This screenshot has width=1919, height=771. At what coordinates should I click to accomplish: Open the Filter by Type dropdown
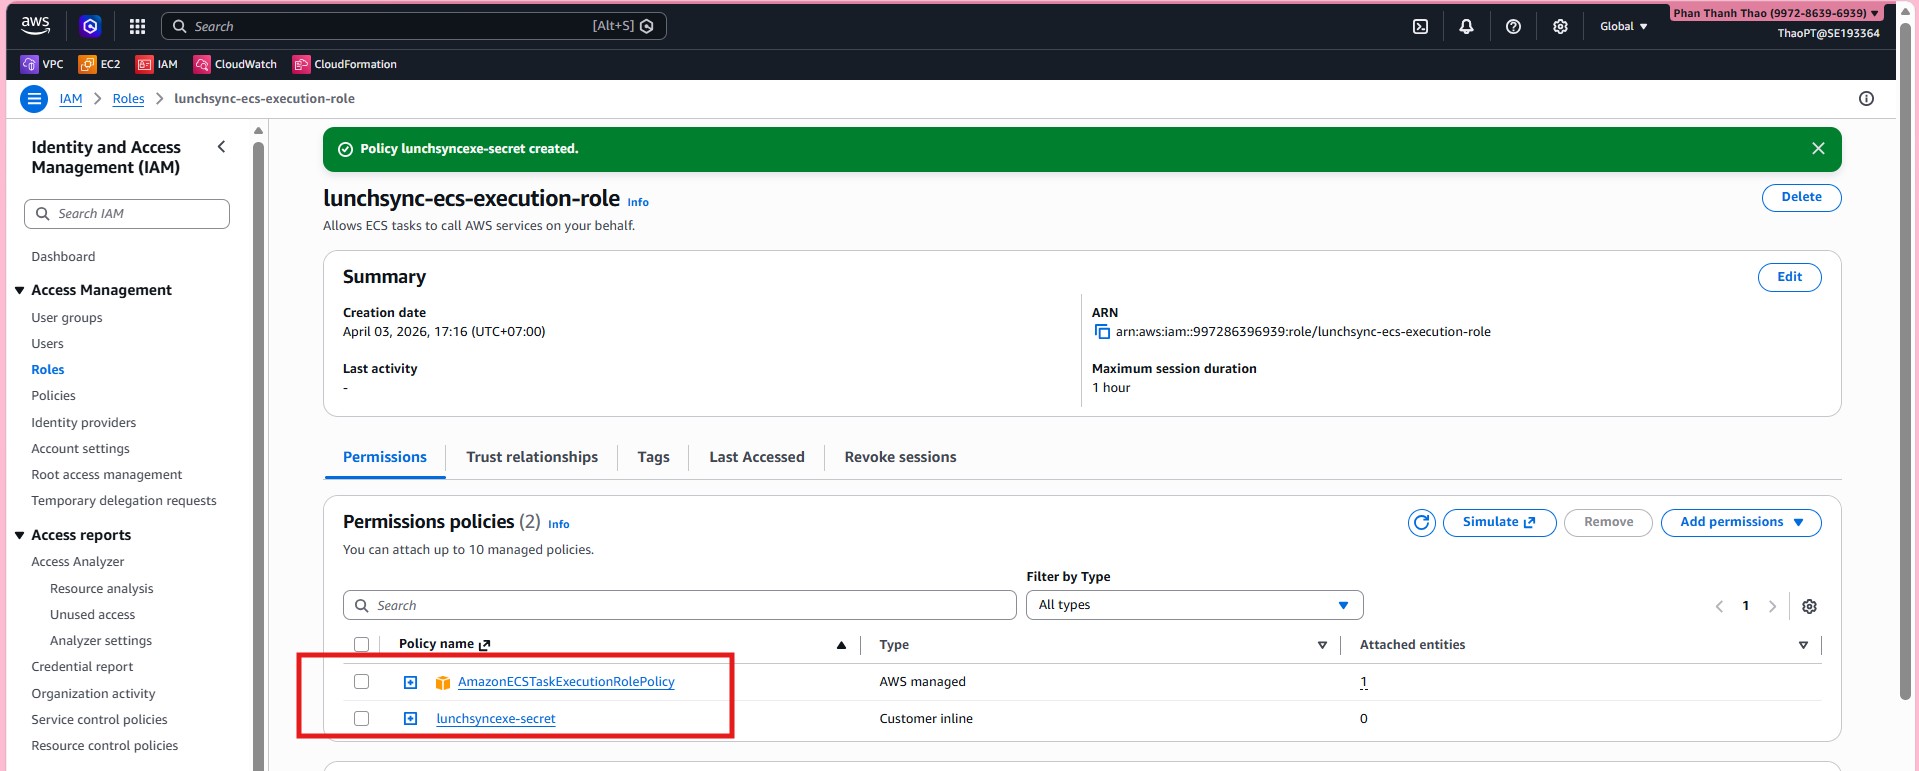point(1194,605)
